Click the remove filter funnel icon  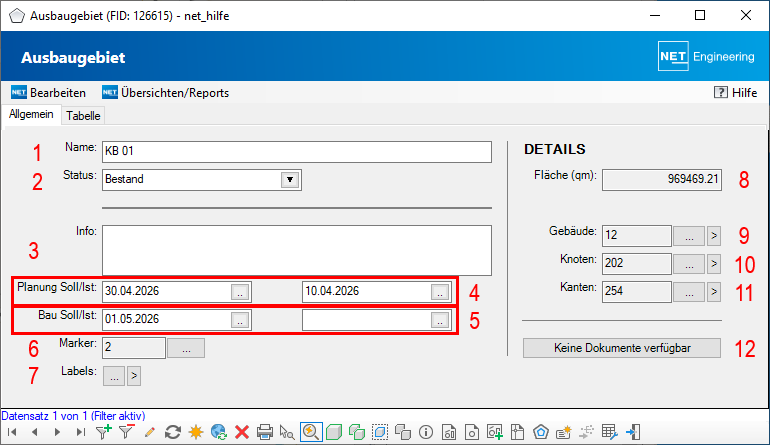pyautogui.click(x=127, y=432)
